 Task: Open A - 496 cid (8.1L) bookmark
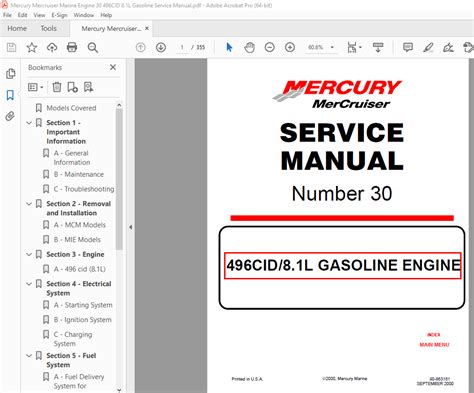pos(79,269)
